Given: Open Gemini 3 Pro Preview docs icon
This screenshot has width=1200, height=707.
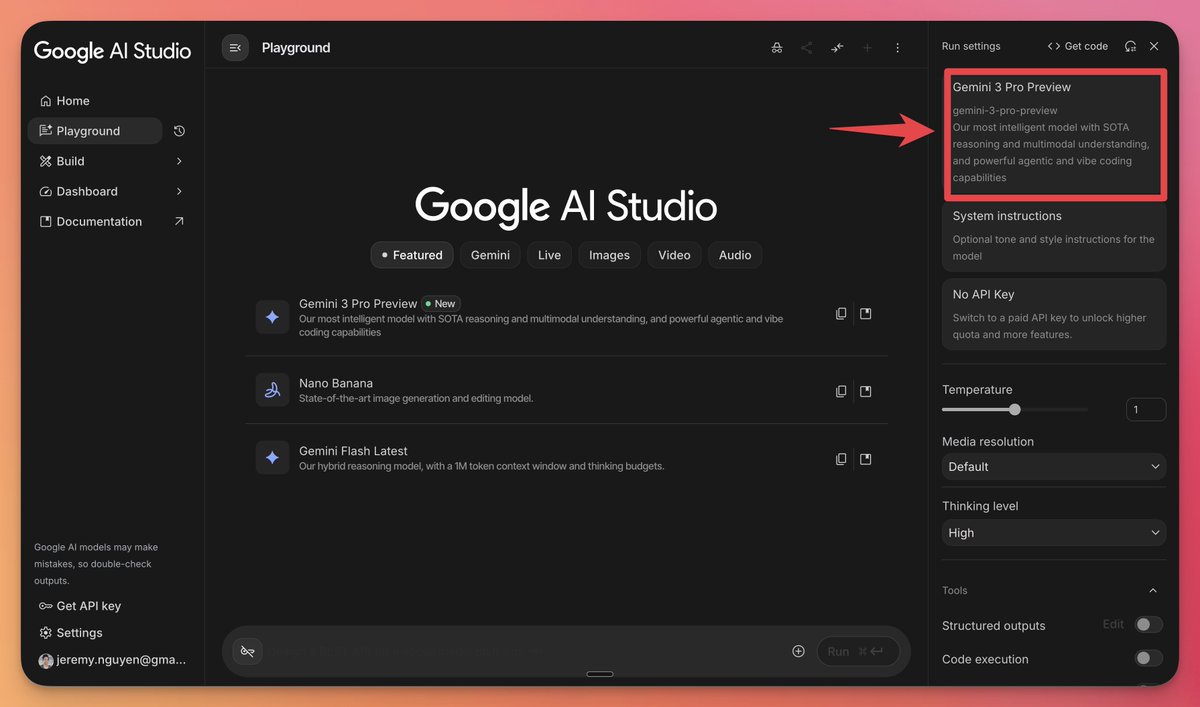Looking at the screenshot, I should pos(866,314).
